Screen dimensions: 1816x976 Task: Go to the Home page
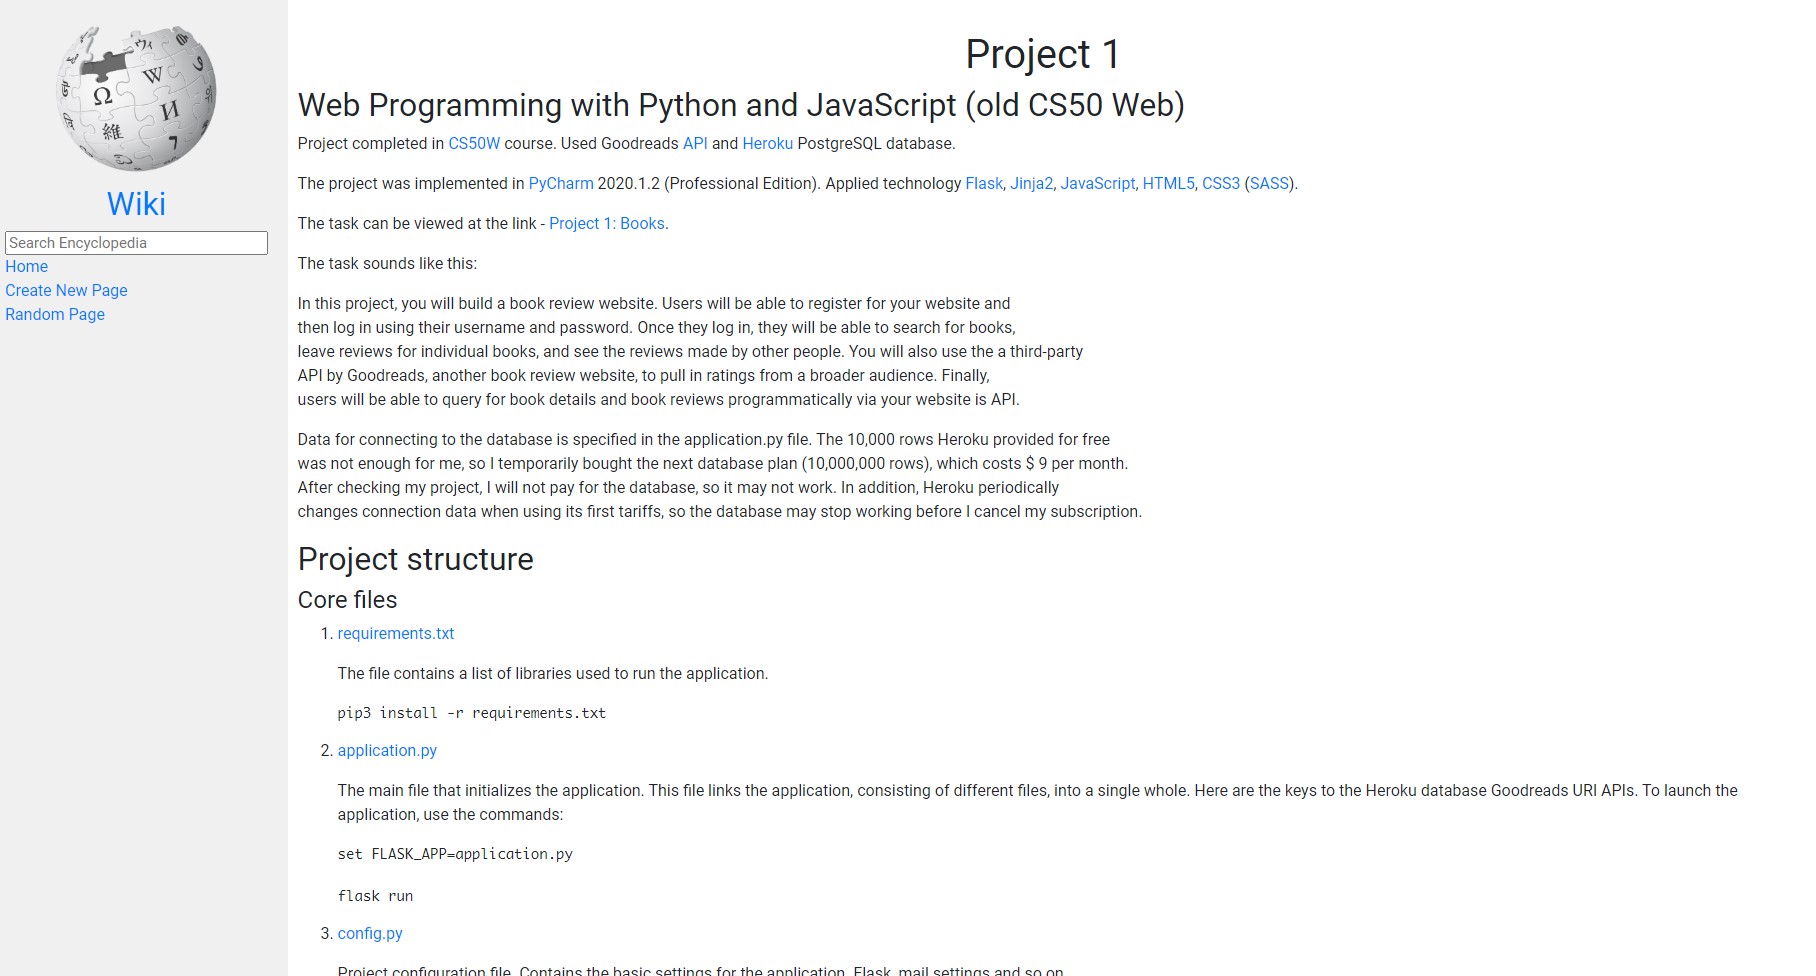click(x=27, y=267)
